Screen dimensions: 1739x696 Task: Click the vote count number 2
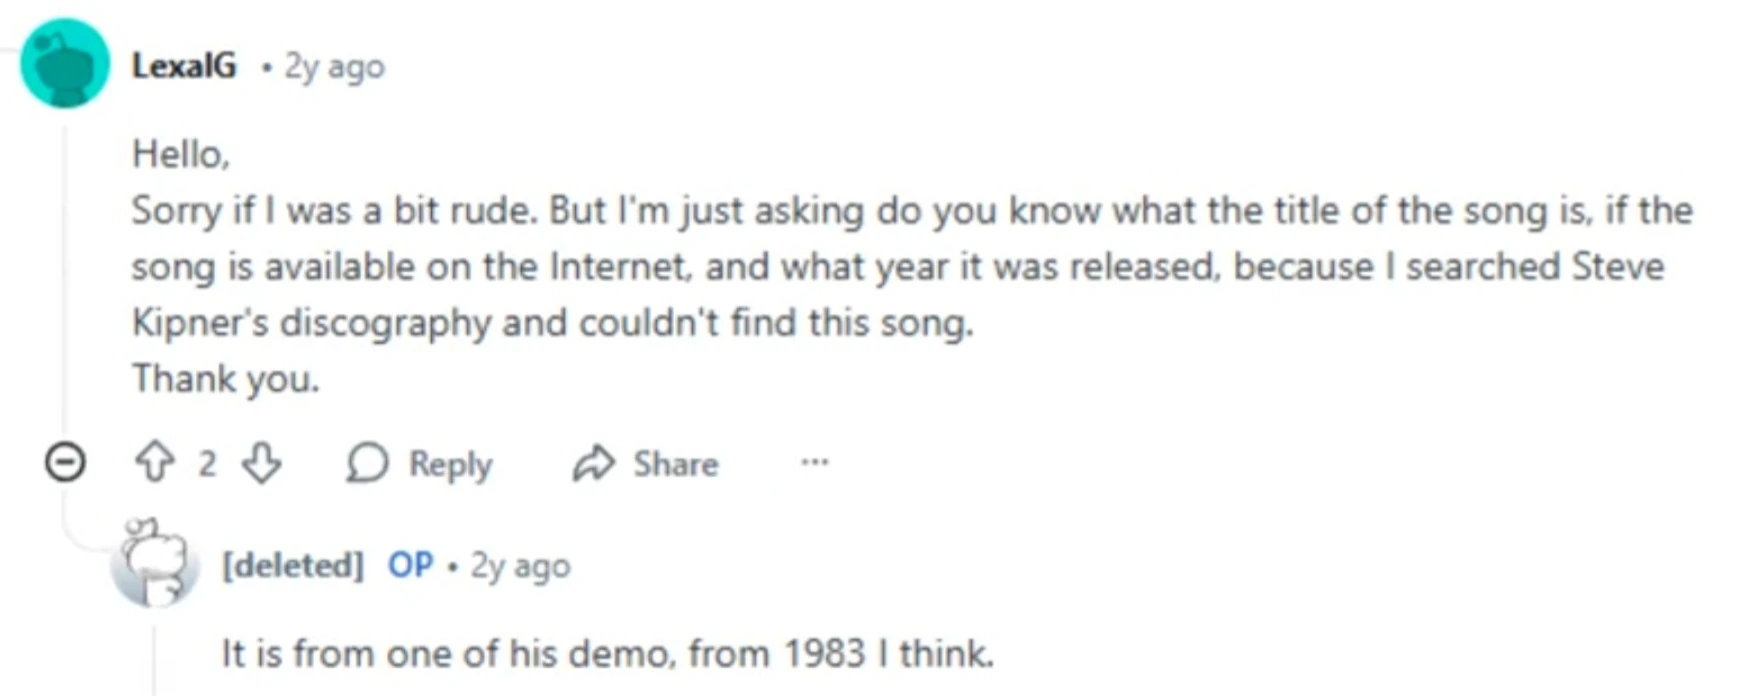tap(207, 463)
